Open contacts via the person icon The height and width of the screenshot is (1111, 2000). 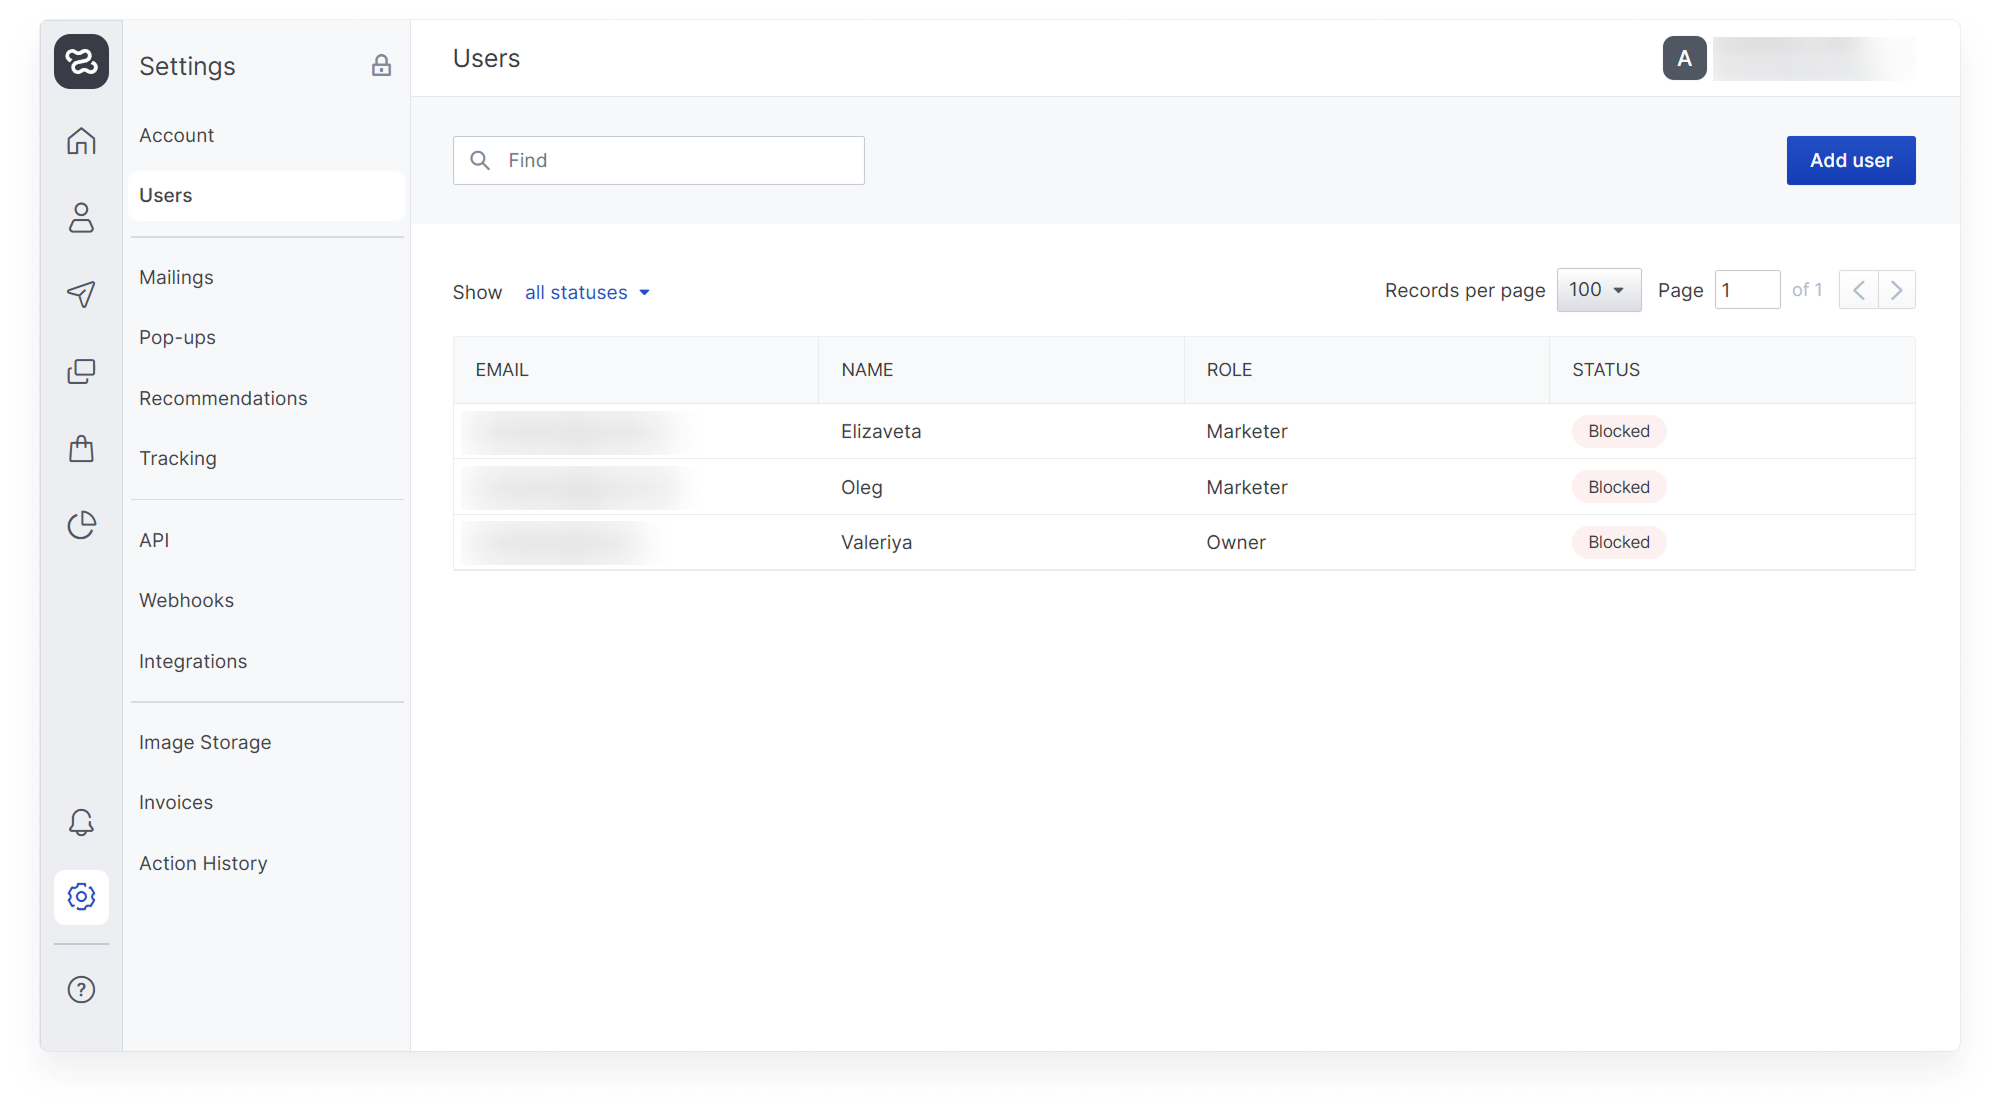81,217
